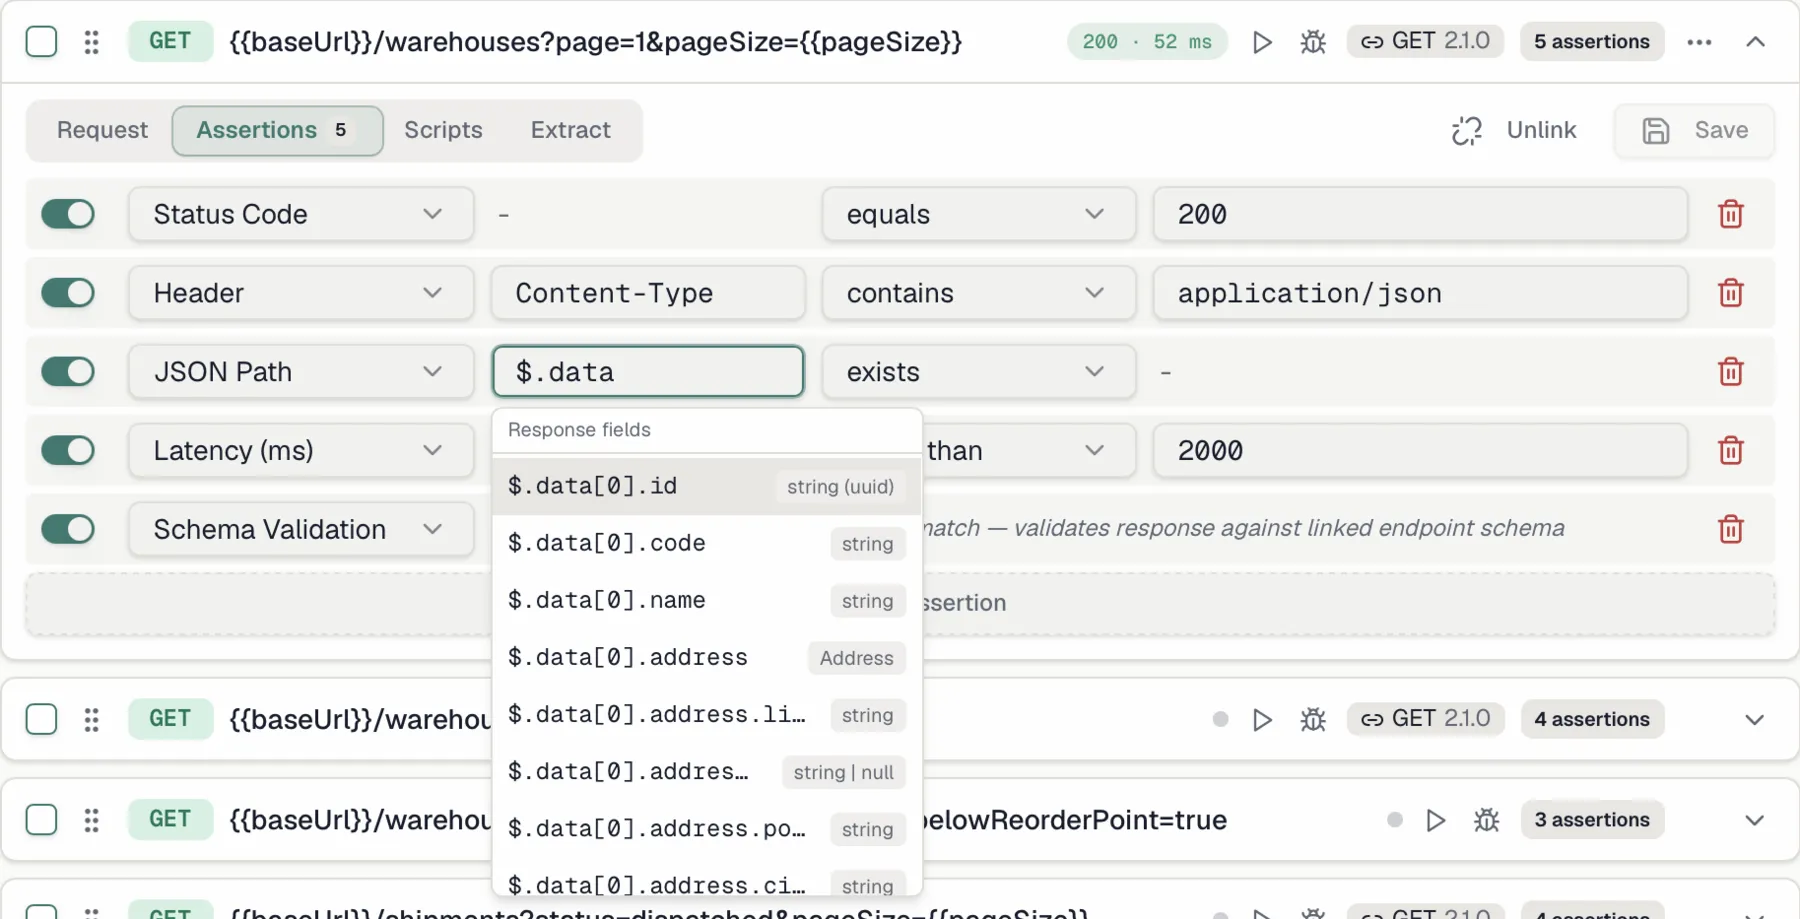Run the request with 4 assertions
Viewport: 1800px width, 919px height.
[x=1262, y=720]
